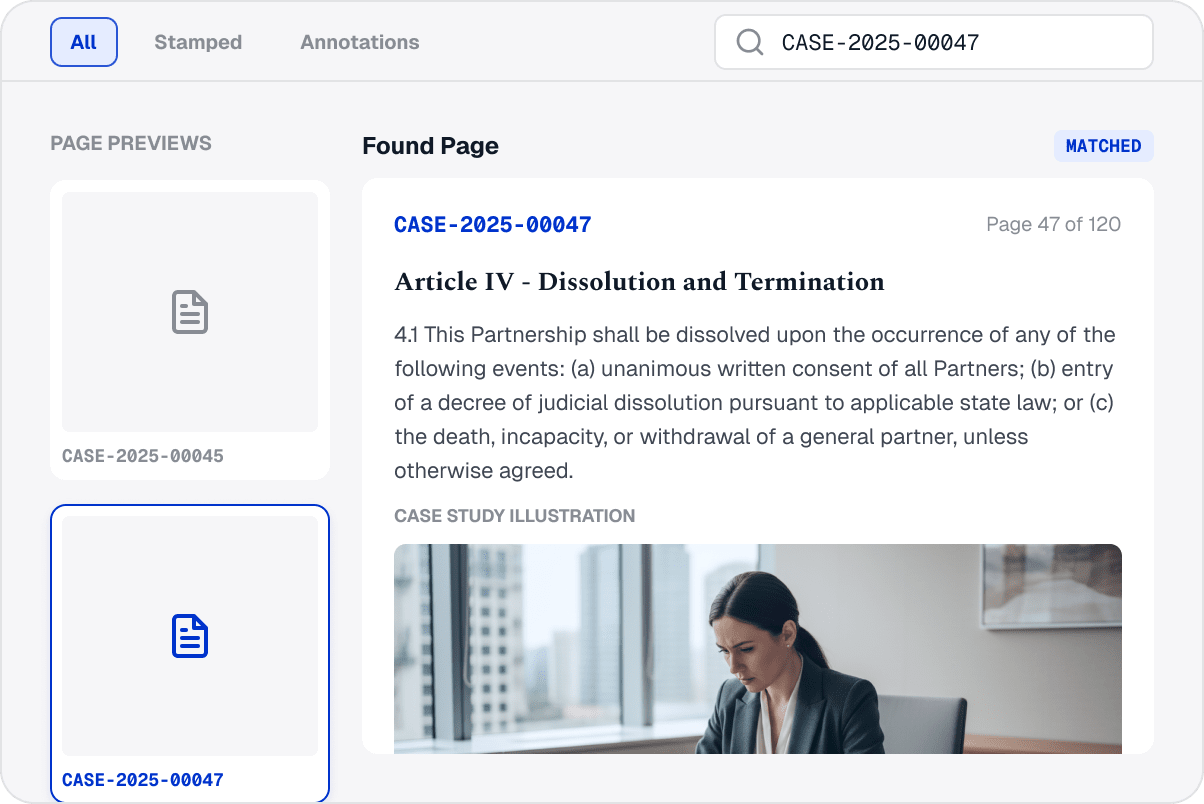Click the Article IV - Dissolution and Termination heading
The image size is (1204, 804).
tap(640, 282)
